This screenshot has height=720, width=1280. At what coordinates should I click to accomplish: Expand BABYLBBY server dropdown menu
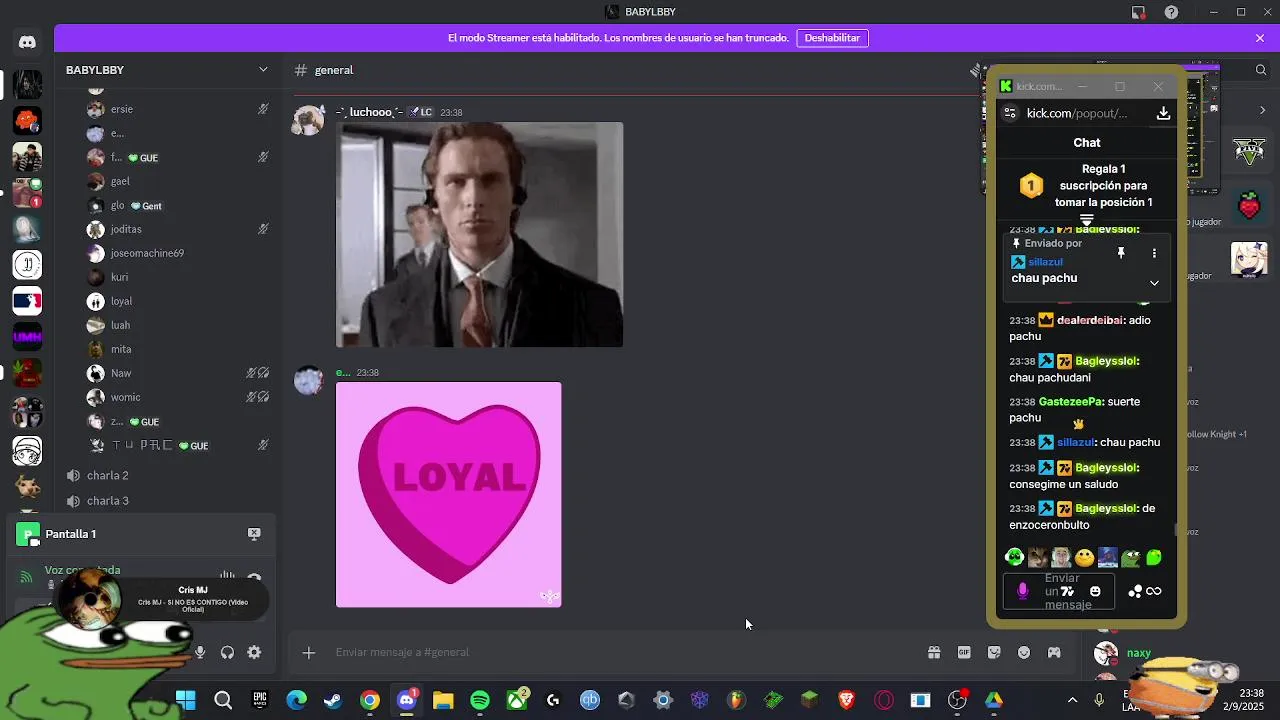[x=263, y=70]
